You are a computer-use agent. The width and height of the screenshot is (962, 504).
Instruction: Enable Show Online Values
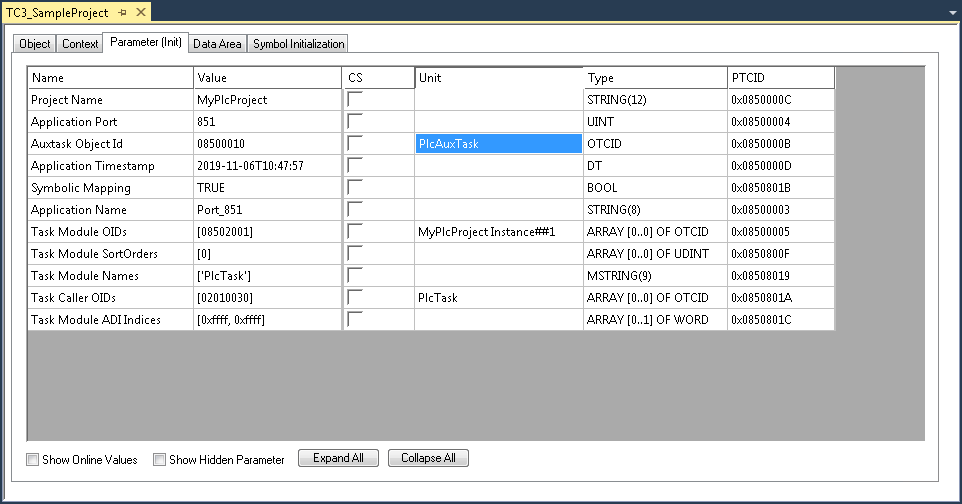coord(33,459)
